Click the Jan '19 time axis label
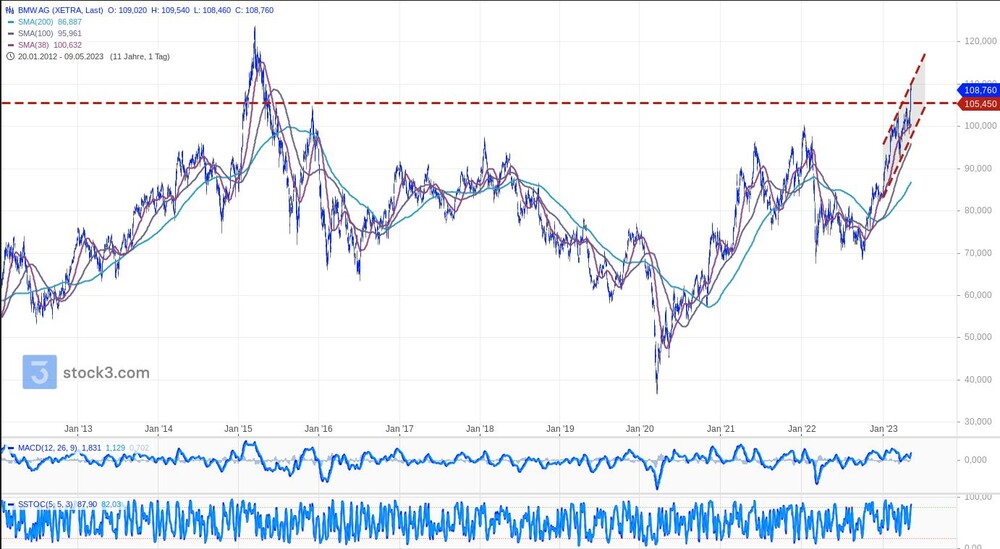 (x=561, y=428)
